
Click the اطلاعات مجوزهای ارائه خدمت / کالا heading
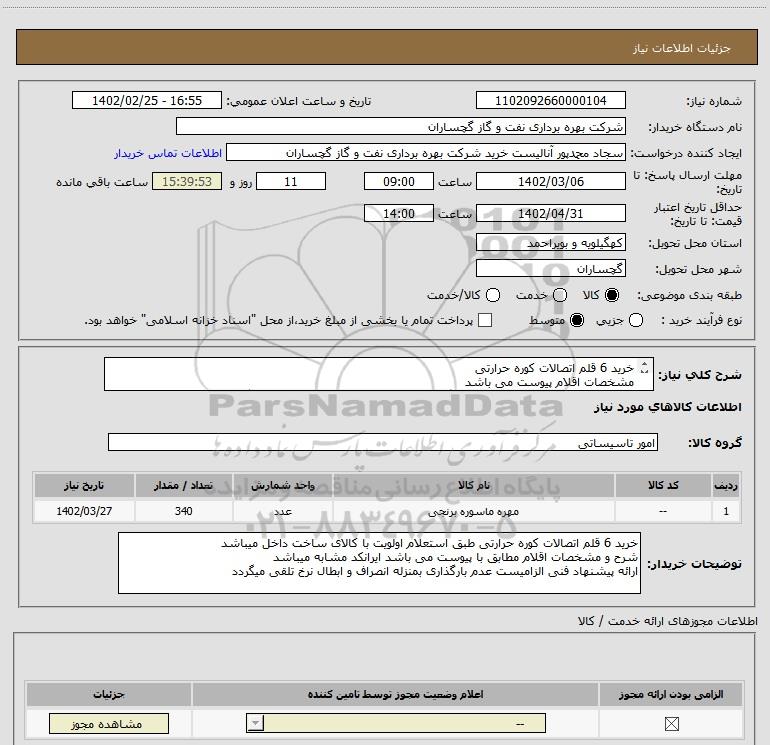[667, 621]
